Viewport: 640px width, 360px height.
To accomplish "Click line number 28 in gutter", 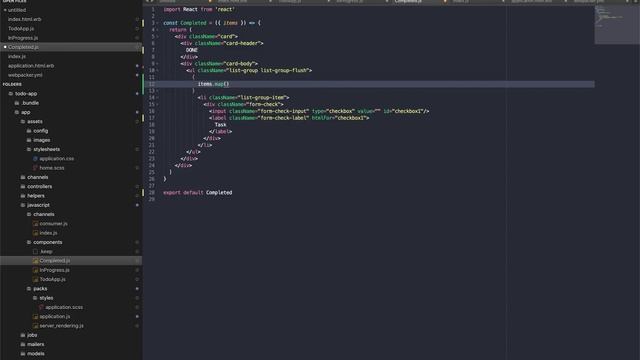I will pyautogui.click(x=152, y=193).
